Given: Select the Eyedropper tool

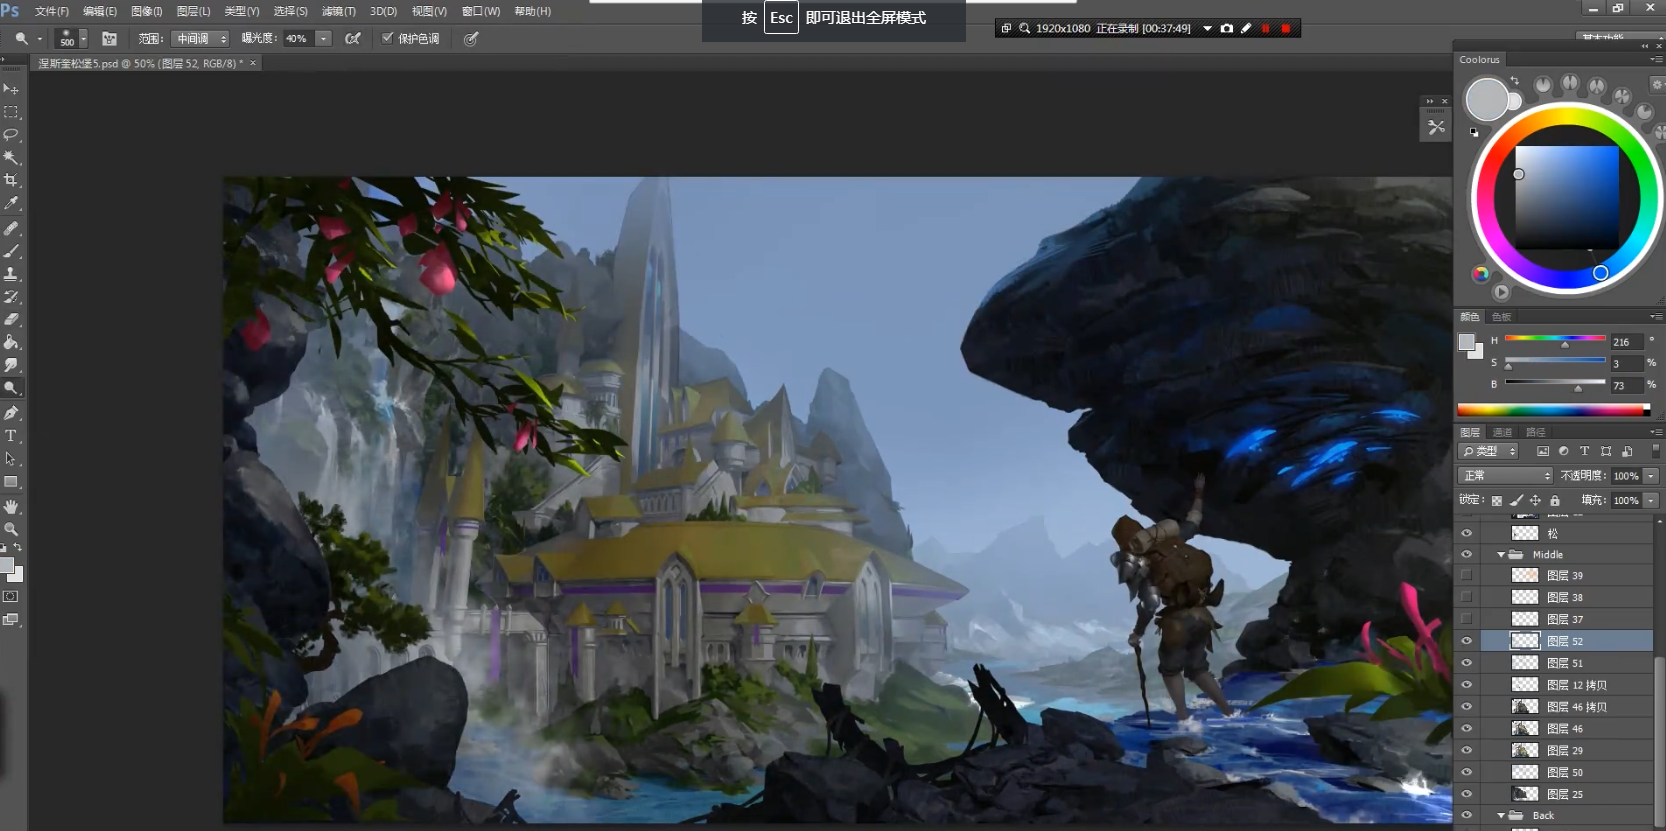Looking at the screenshot, I should (11, 203).
